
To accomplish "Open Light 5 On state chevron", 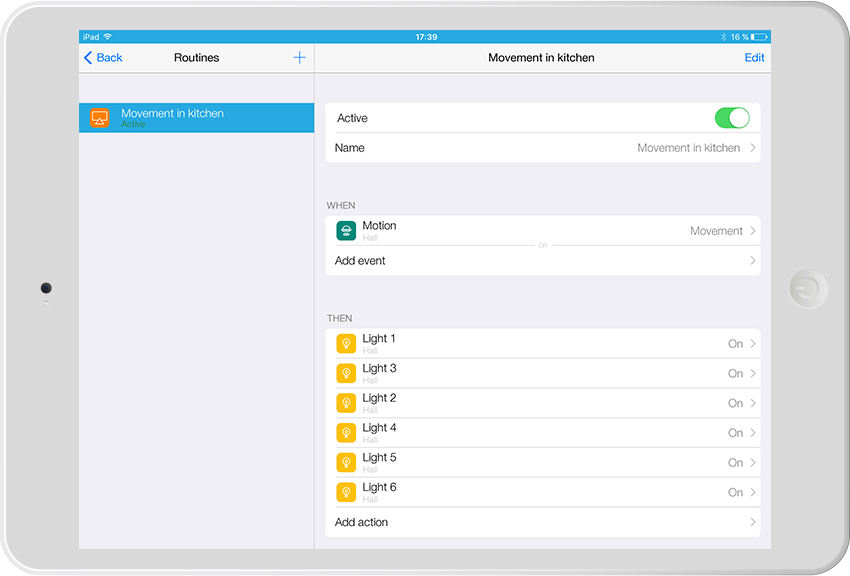I will click(752, 463).
